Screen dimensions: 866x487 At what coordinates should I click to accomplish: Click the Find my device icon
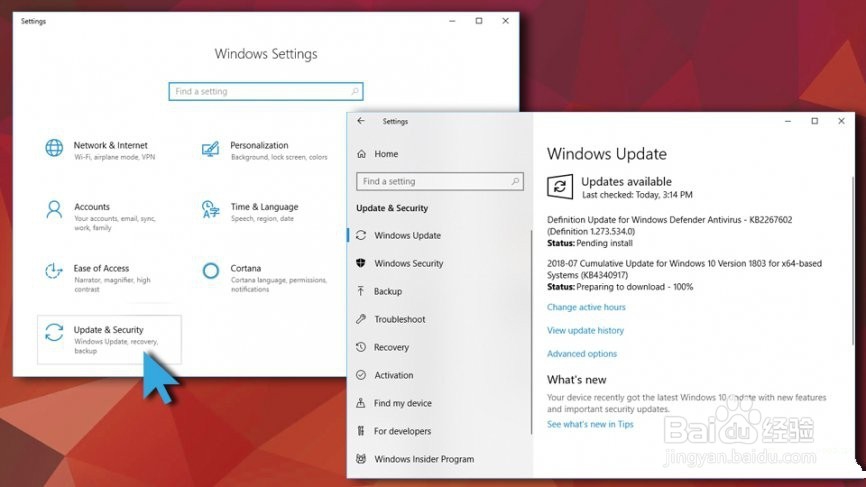click(361, 403)
